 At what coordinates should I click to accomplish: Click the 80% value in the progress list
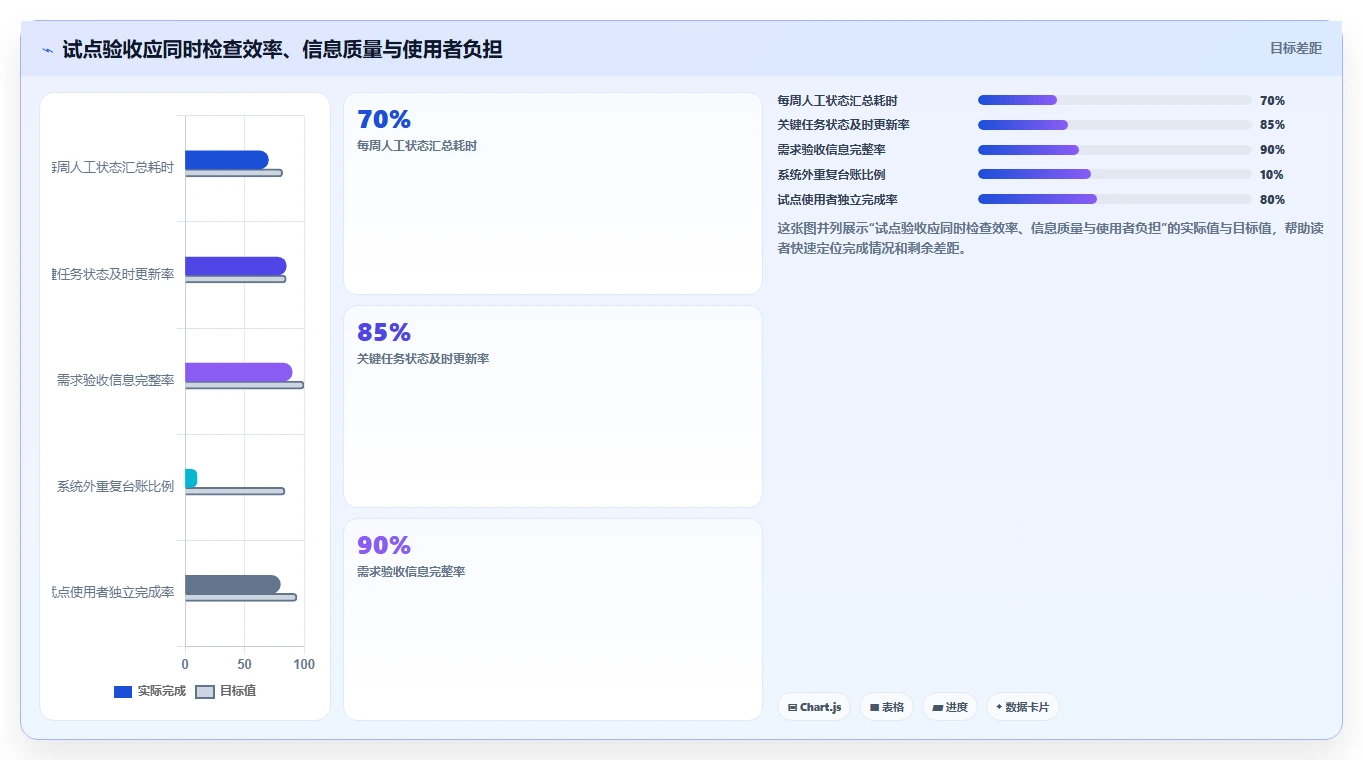pos(1272,200)
